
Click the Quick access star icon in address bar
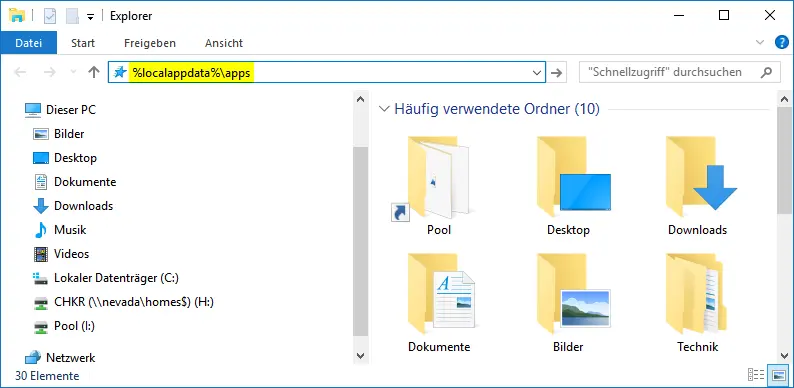point(120,72)
